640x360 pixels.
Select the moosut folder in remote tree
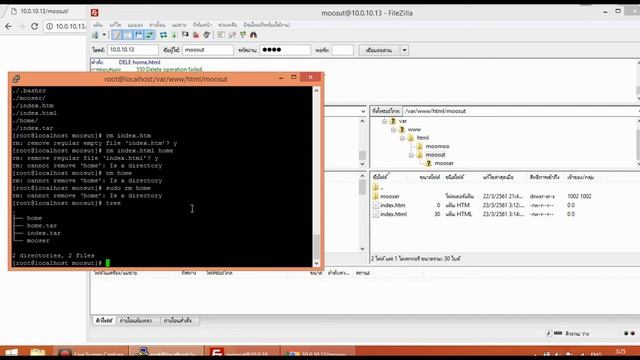[x=435, y=155]
